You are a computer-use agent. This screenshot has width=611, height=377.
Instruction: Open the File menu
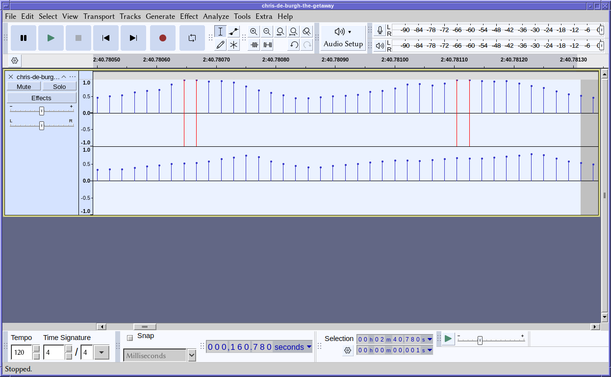11,16
